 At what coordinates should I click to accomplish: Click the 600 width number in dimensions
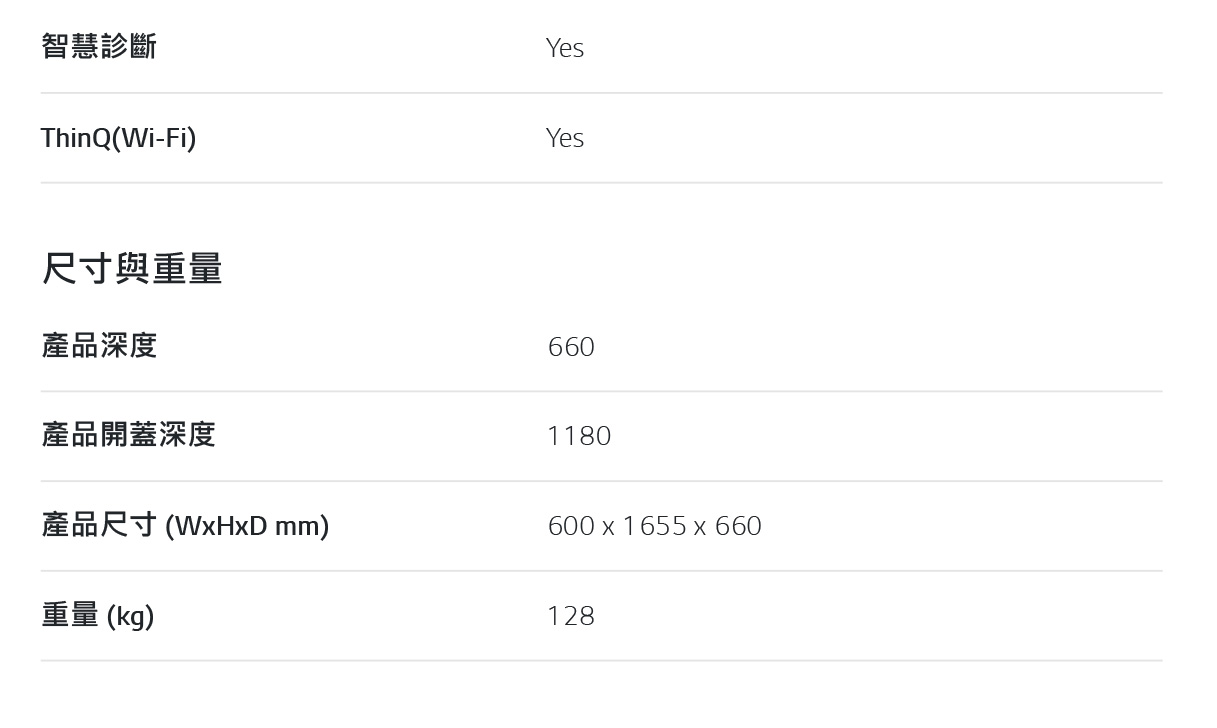click(x=571, y=526)
